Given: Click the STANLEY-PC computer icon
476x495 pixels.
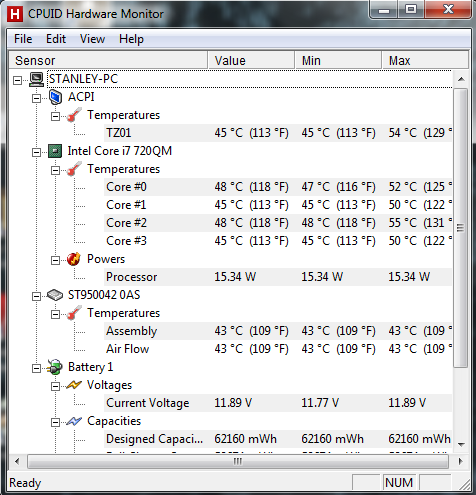Looking at the screenshot, I should point(36,79).
